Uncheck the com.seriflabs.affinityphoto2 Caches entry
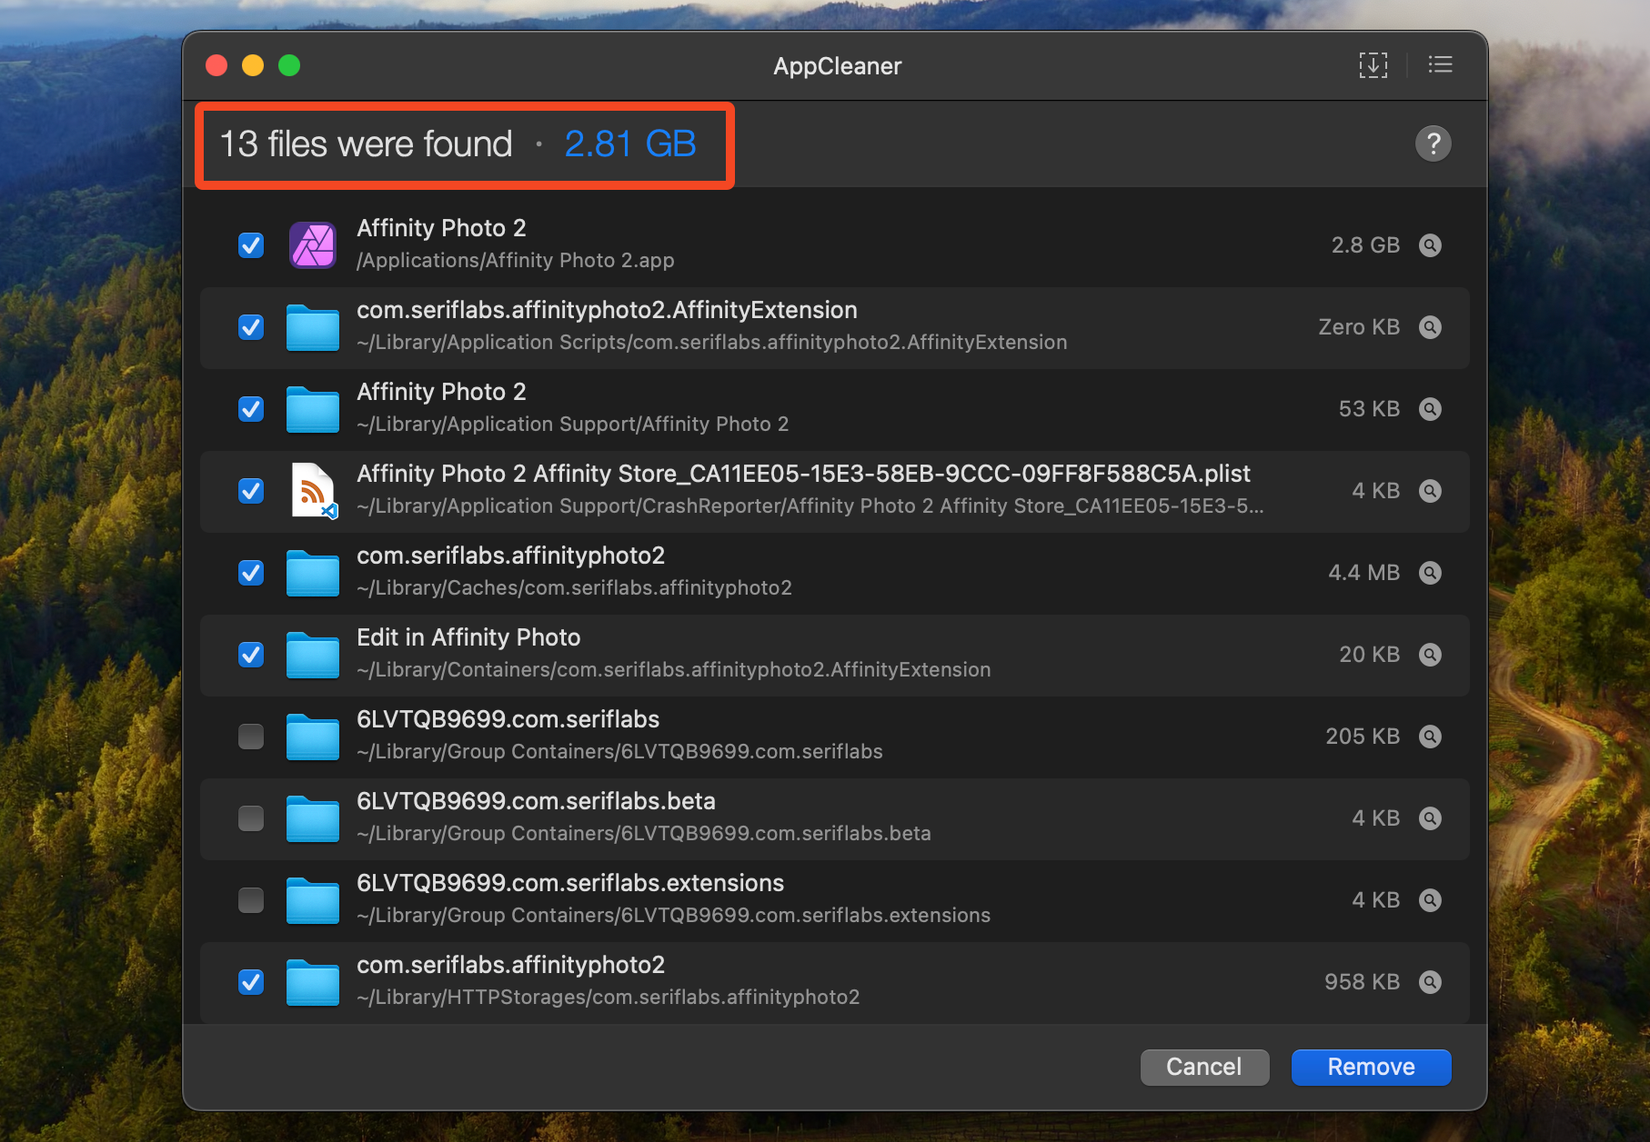This screenshot has height=1142, width=1650. pos(250,572)
